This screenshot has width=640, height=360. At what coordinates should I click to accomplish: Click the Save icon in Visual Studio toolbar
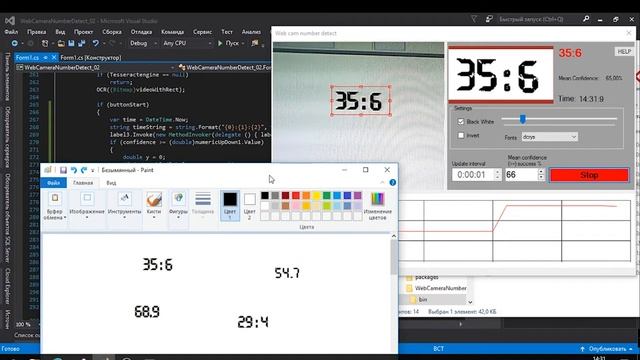click(71, 43)
